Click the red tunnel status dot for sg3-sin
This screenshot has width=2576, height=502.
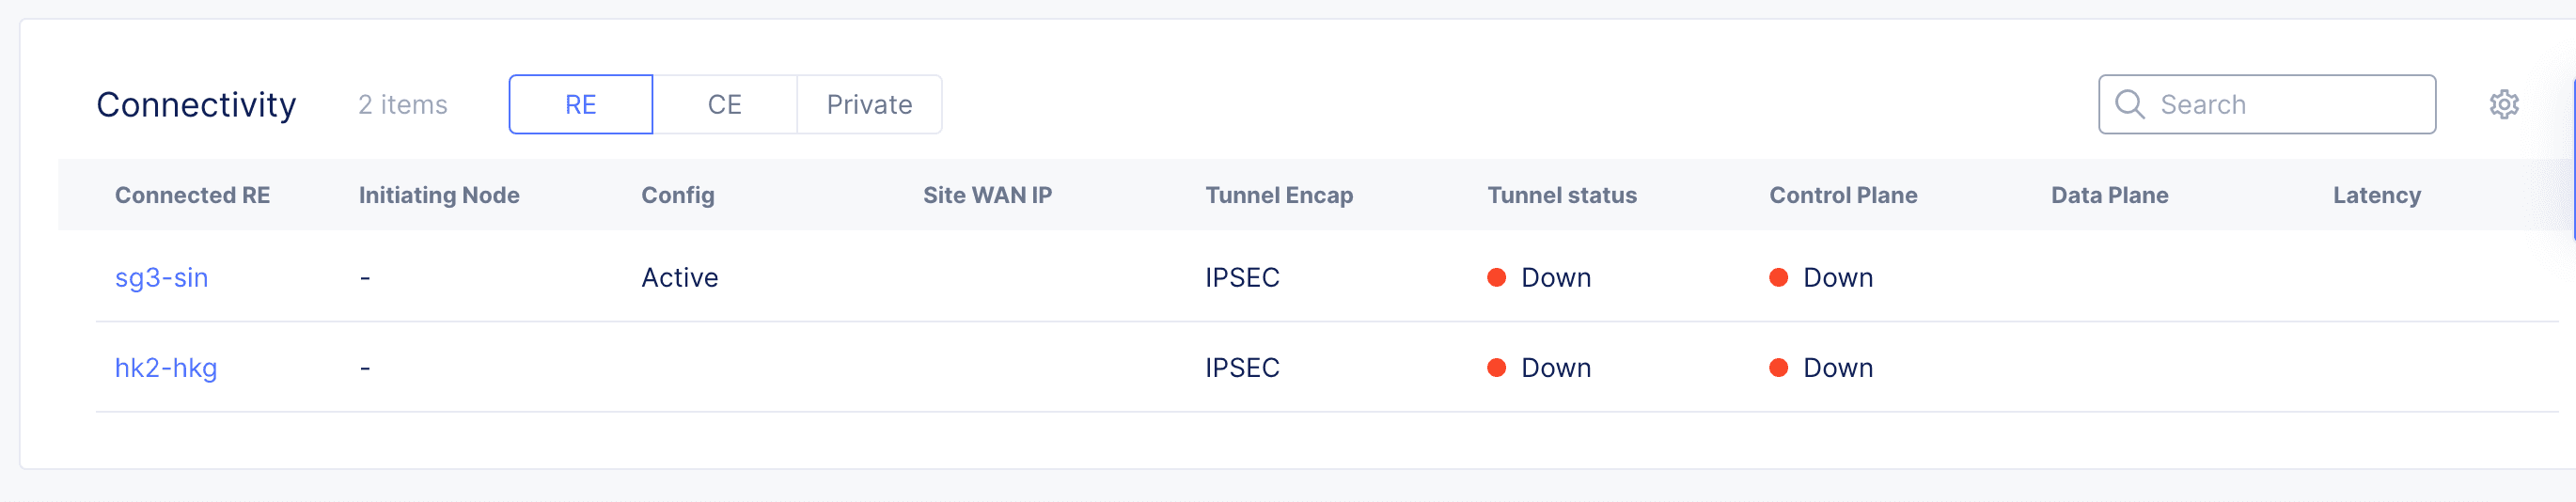1496,277
